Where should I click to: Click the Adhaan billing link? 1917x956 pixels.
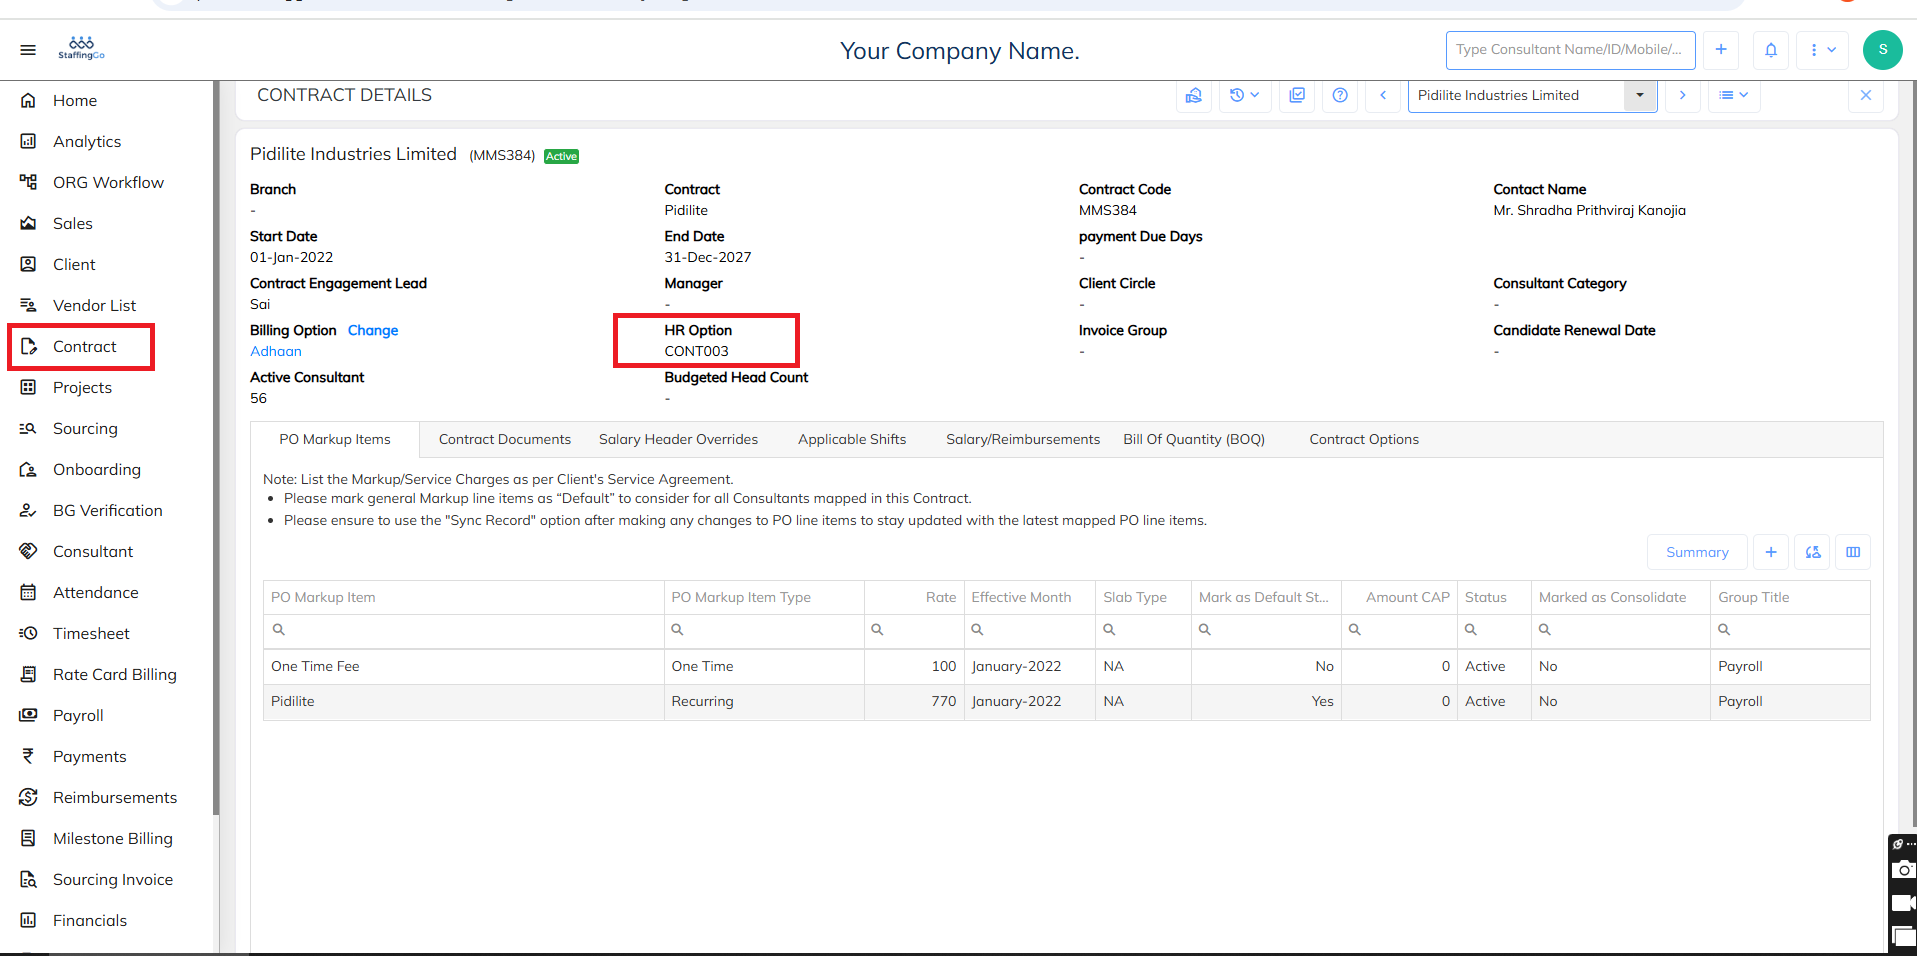(276, 351)
